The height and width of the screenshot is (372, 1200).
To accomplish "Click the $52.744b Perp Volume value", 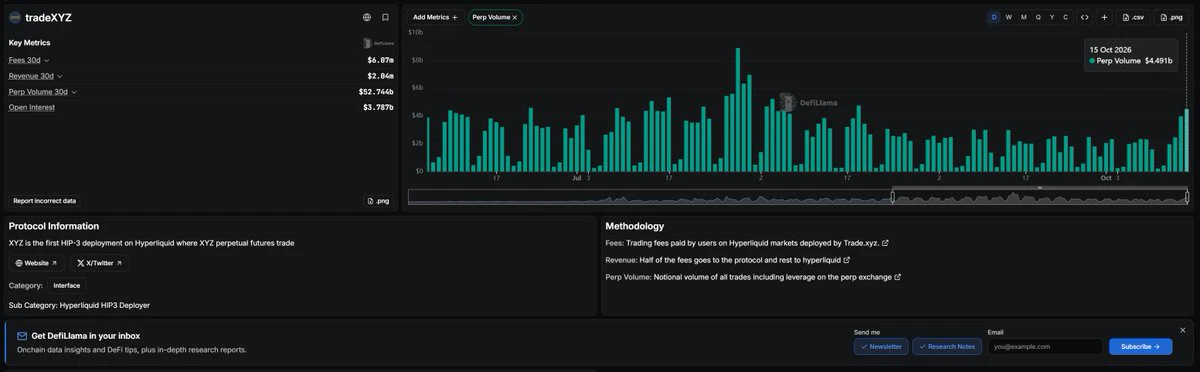I will pos(376,92).
